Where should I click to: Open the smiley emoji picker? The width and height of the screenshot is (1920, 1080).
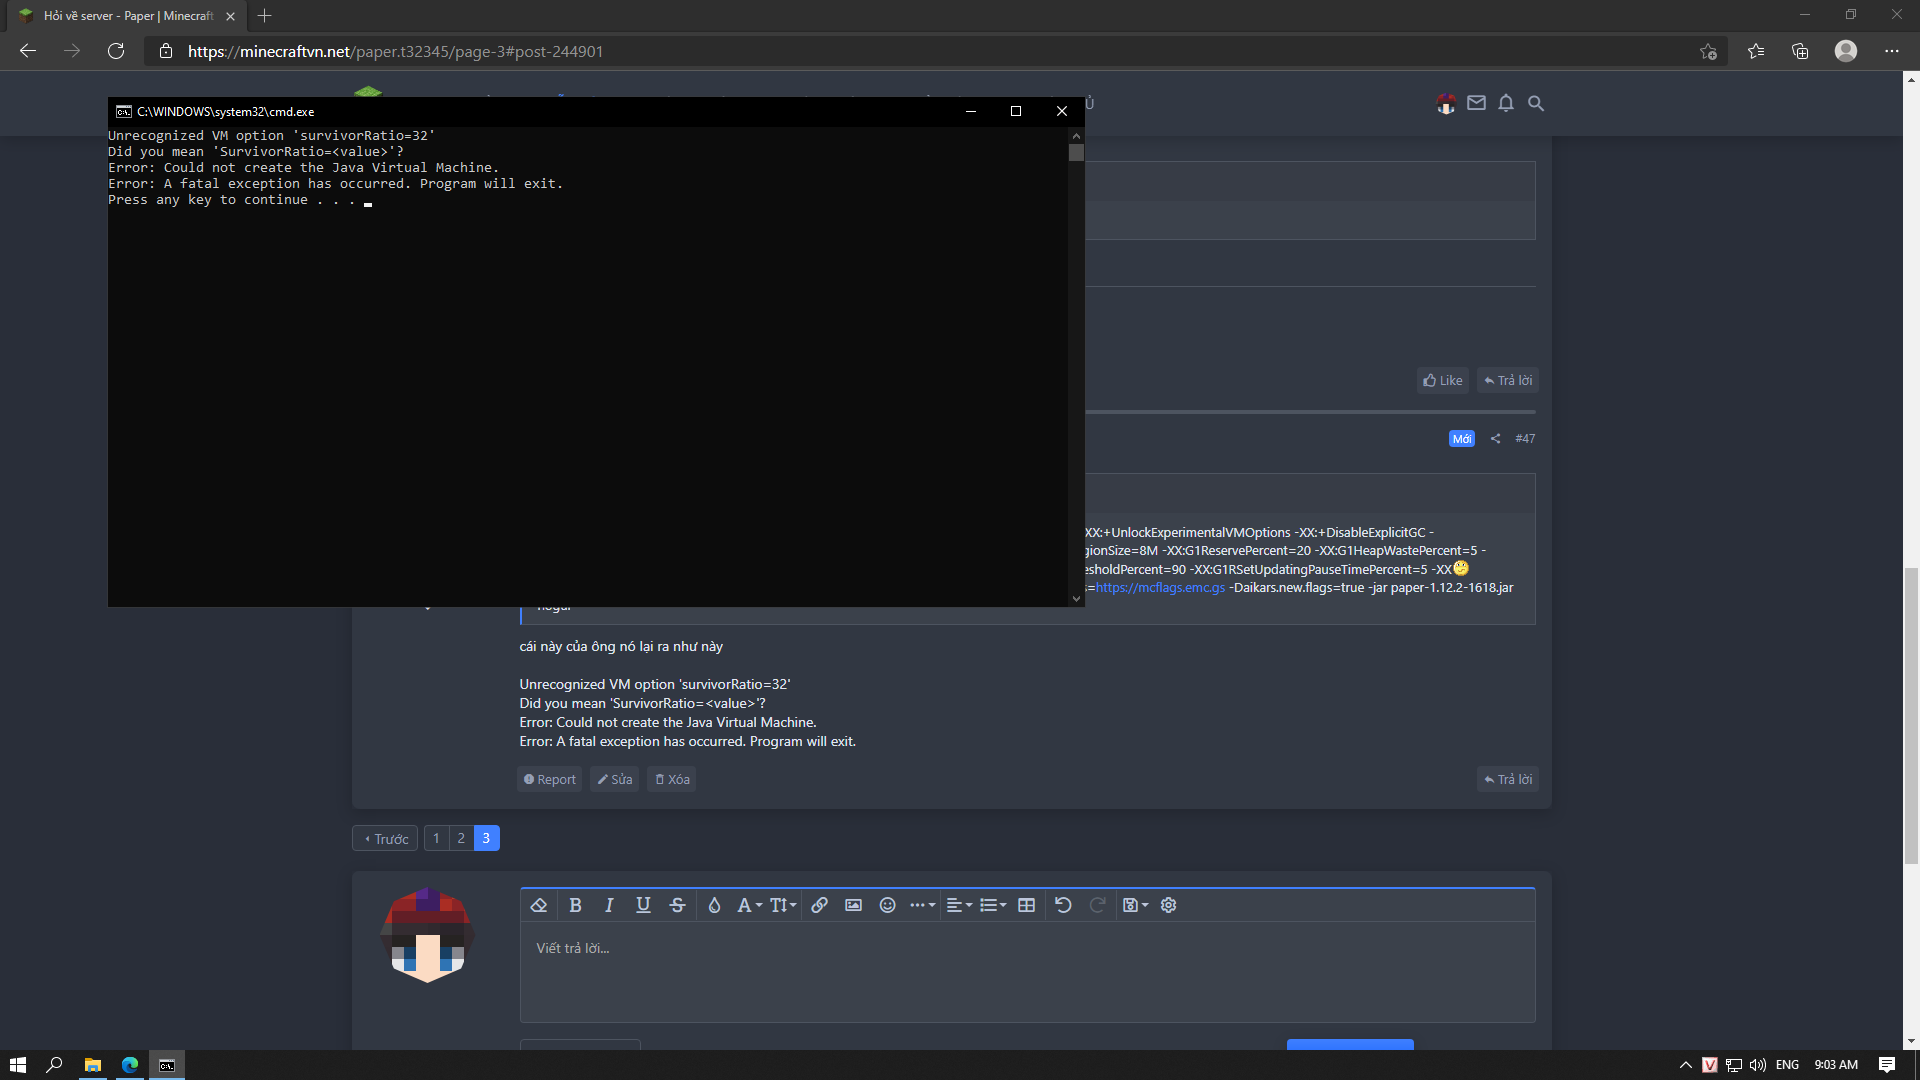point(887,905)
